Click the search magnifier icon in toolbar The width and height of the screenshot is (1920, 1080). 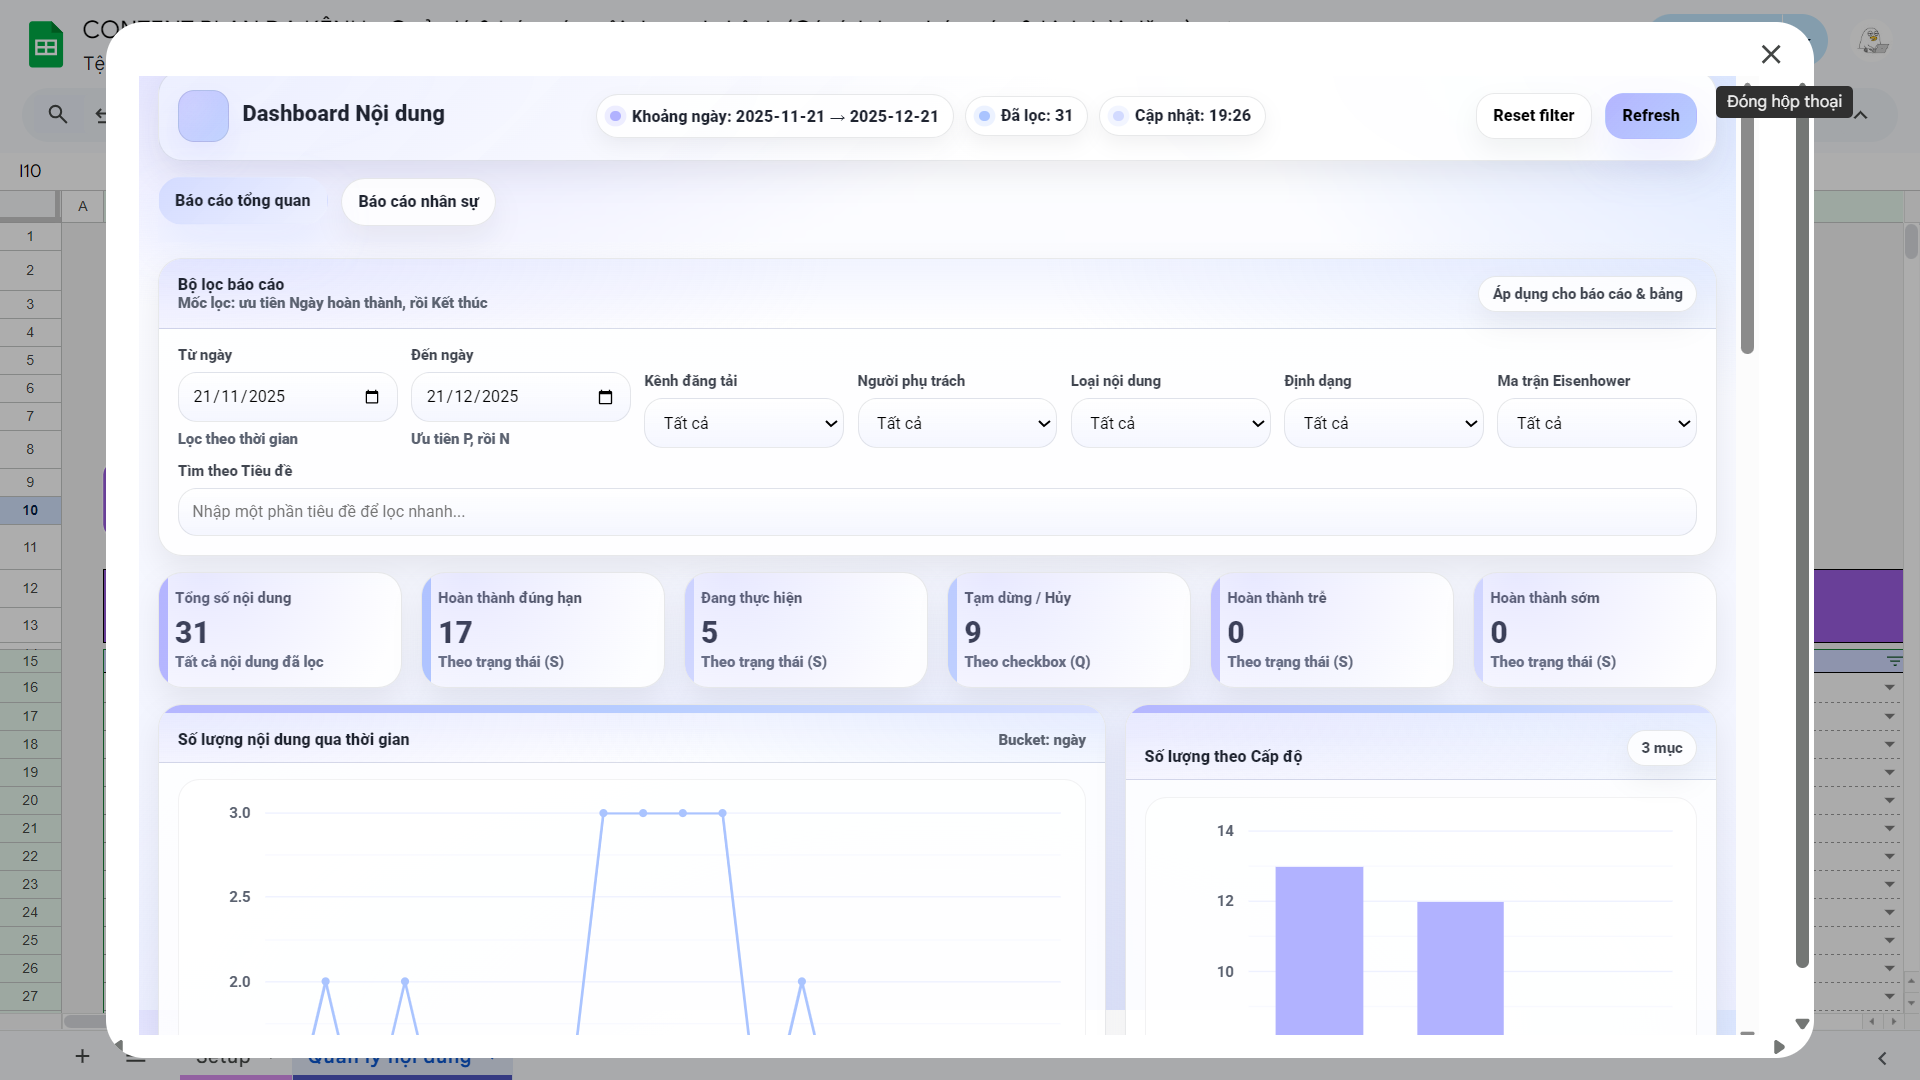tap(58, 115)
